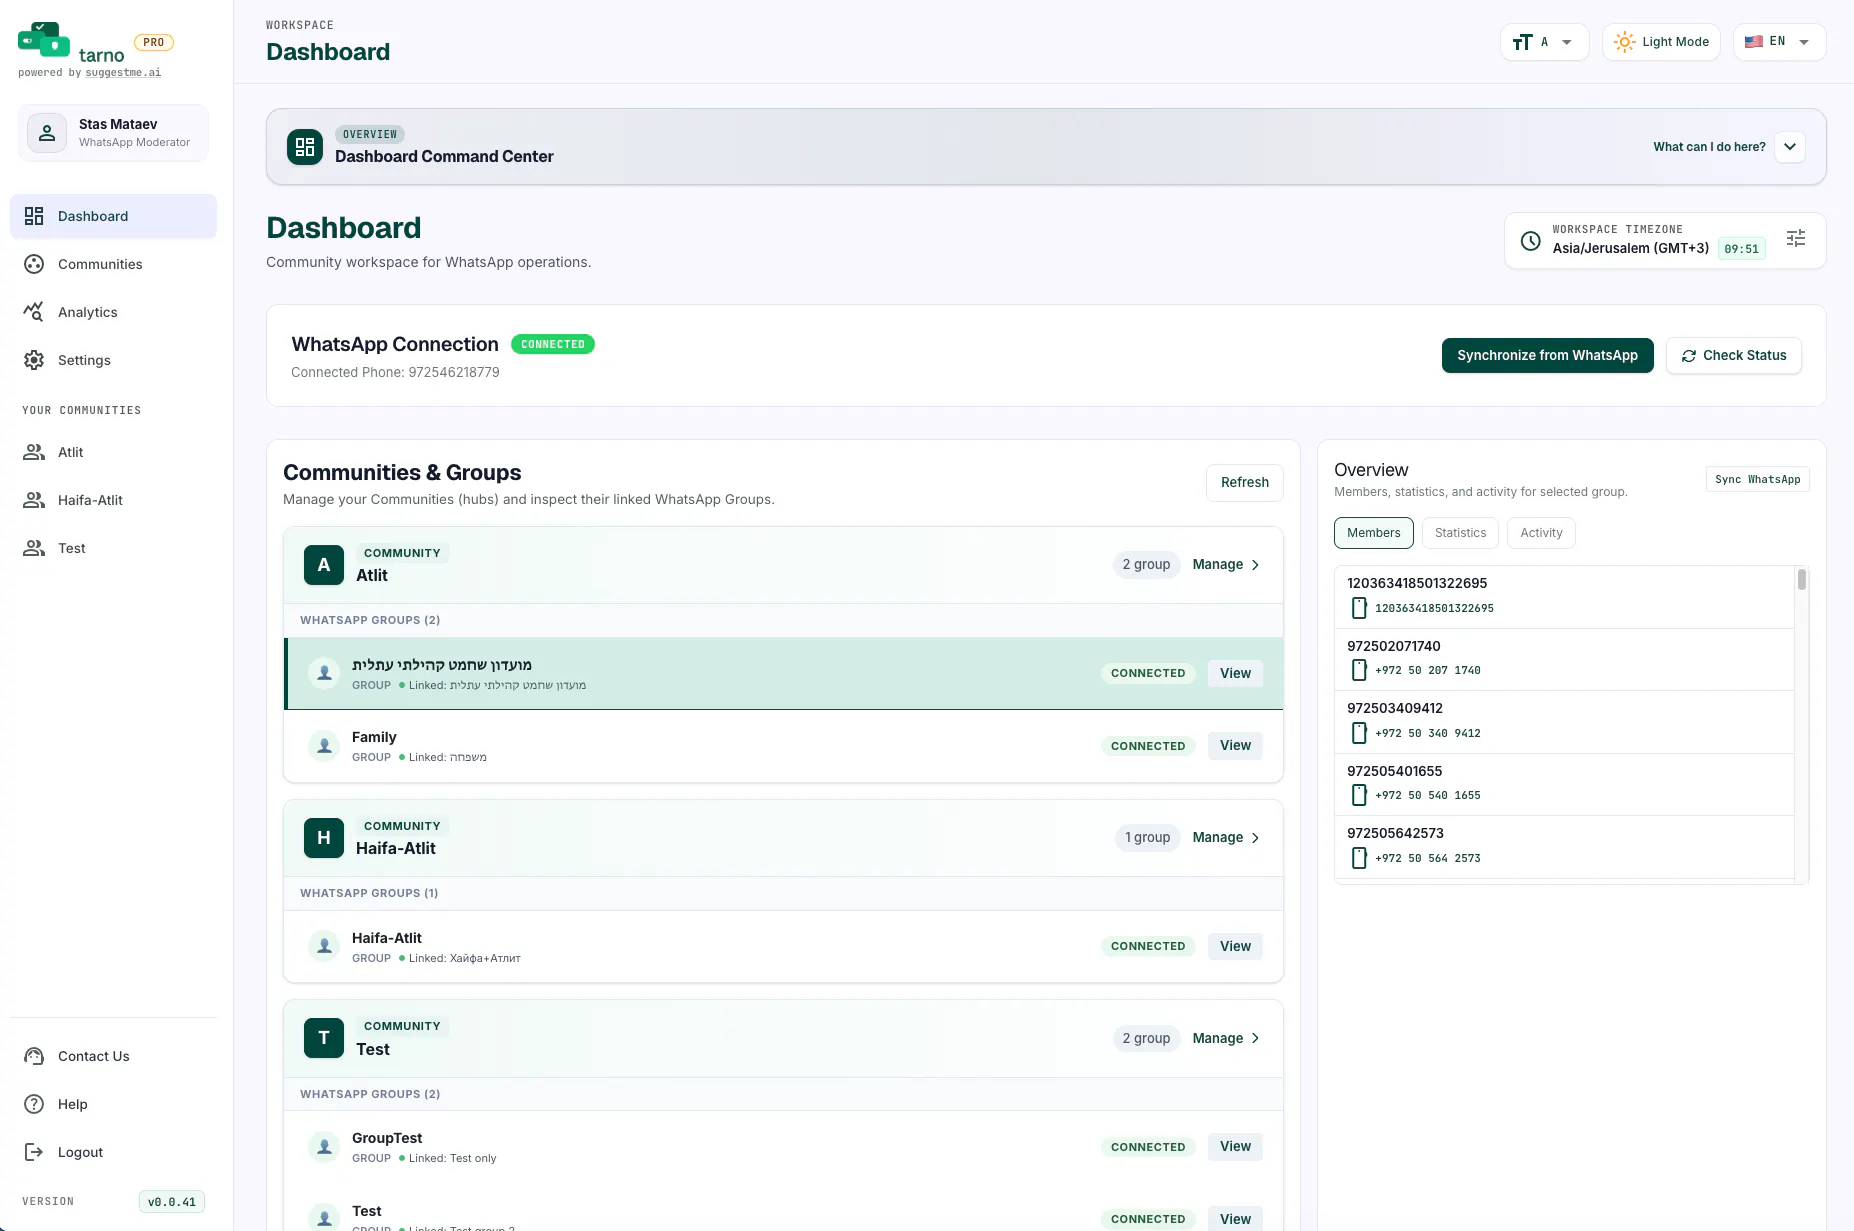Click the '1 group' badge for Haifa-Atlit
Screen dimensions: 1854x1231
(x=1147, y=838)
